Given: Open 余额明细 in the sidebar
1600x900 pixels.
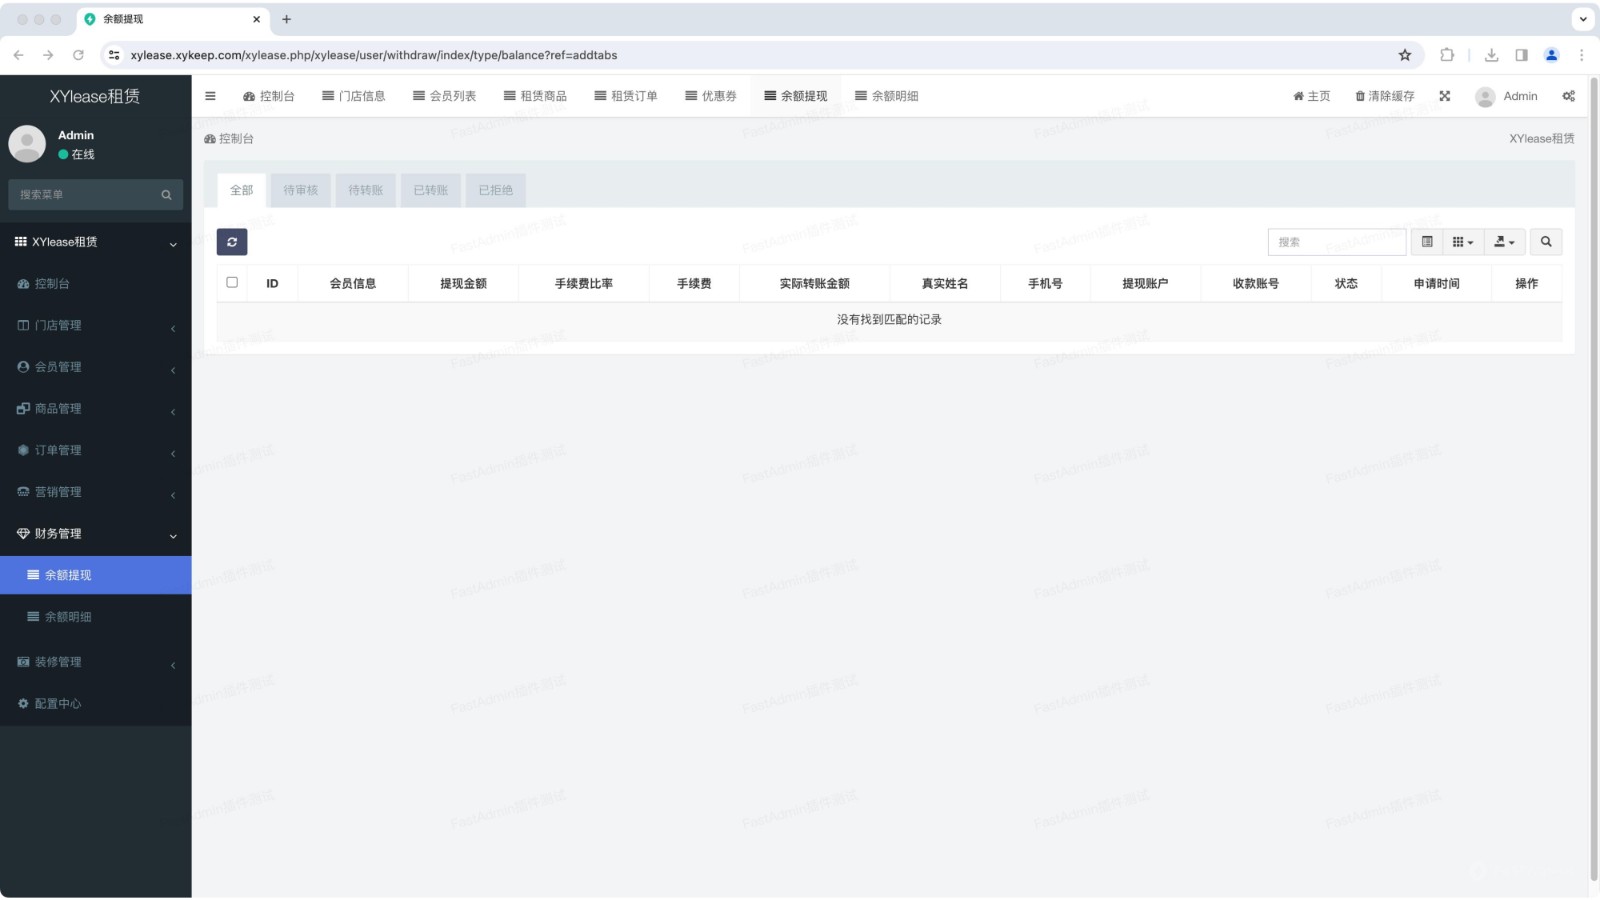Looking at the screenshot, I should (96, 617).
